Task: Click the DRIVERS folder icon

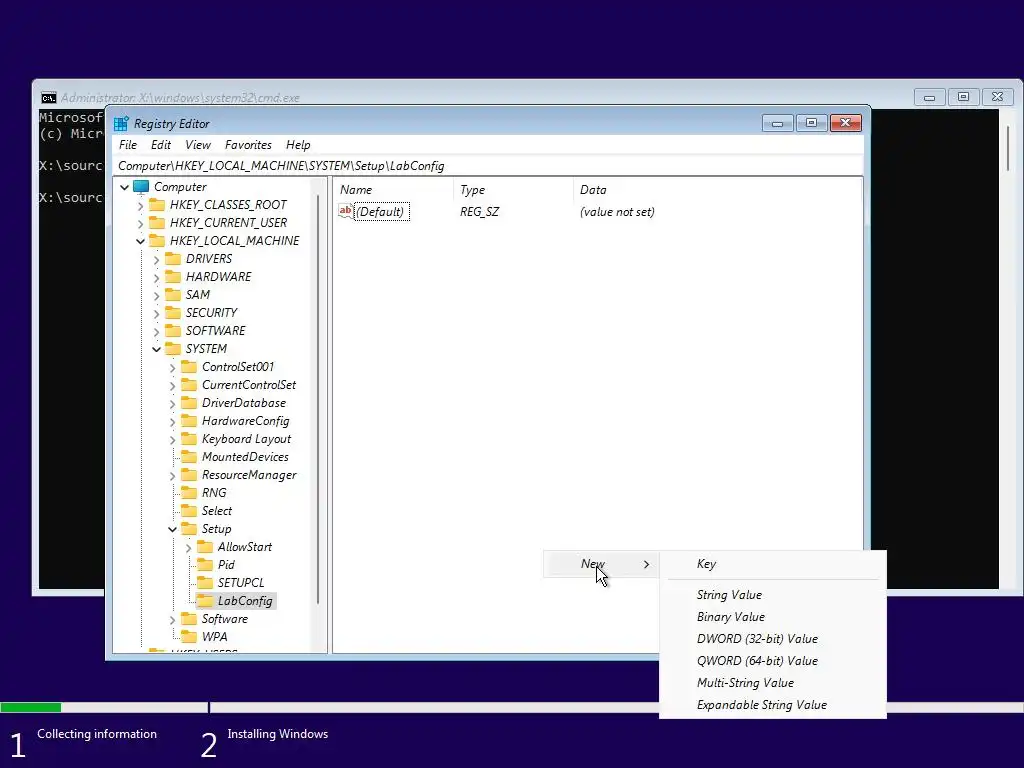Action: pos(173,259)
